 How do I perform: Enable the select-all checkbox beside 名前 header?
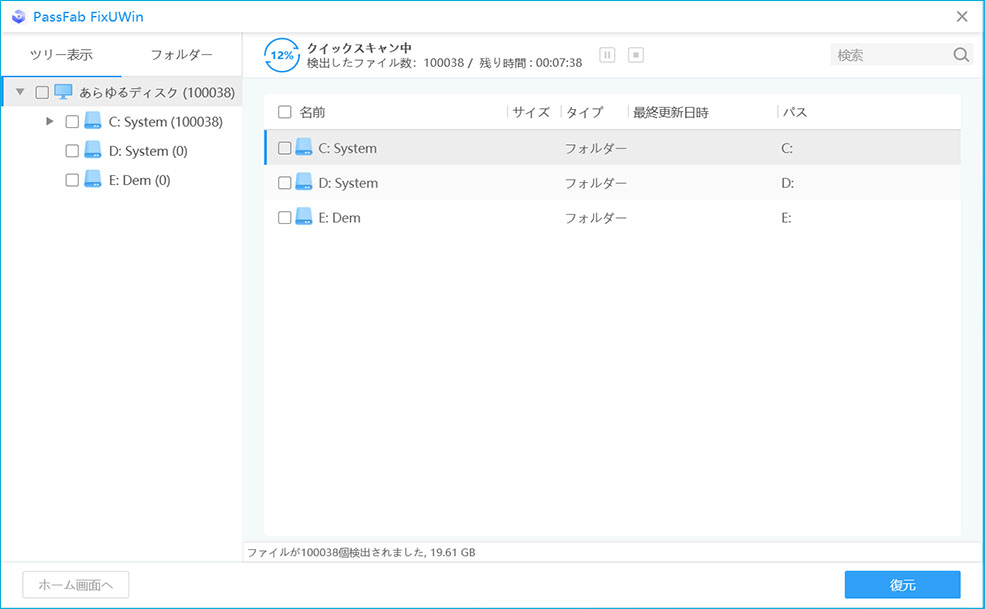point(284,112)
